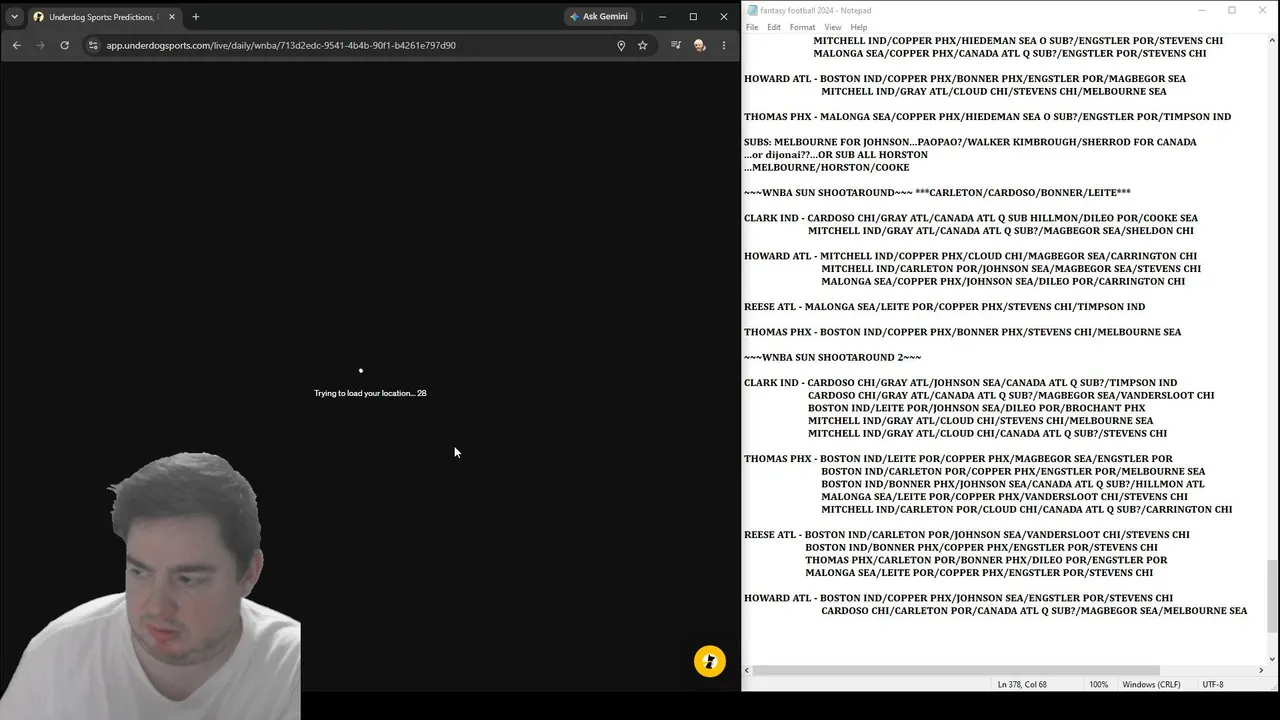View site information icon in address bar

tap(93, 45)
